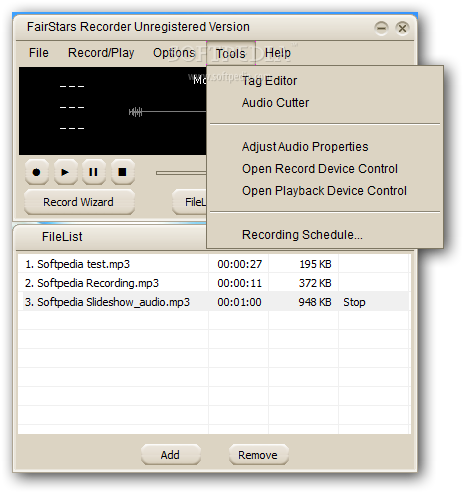Open Recording Schedule... entry
The height and width of the screenshot is (493, 464).
click(302, 235)
